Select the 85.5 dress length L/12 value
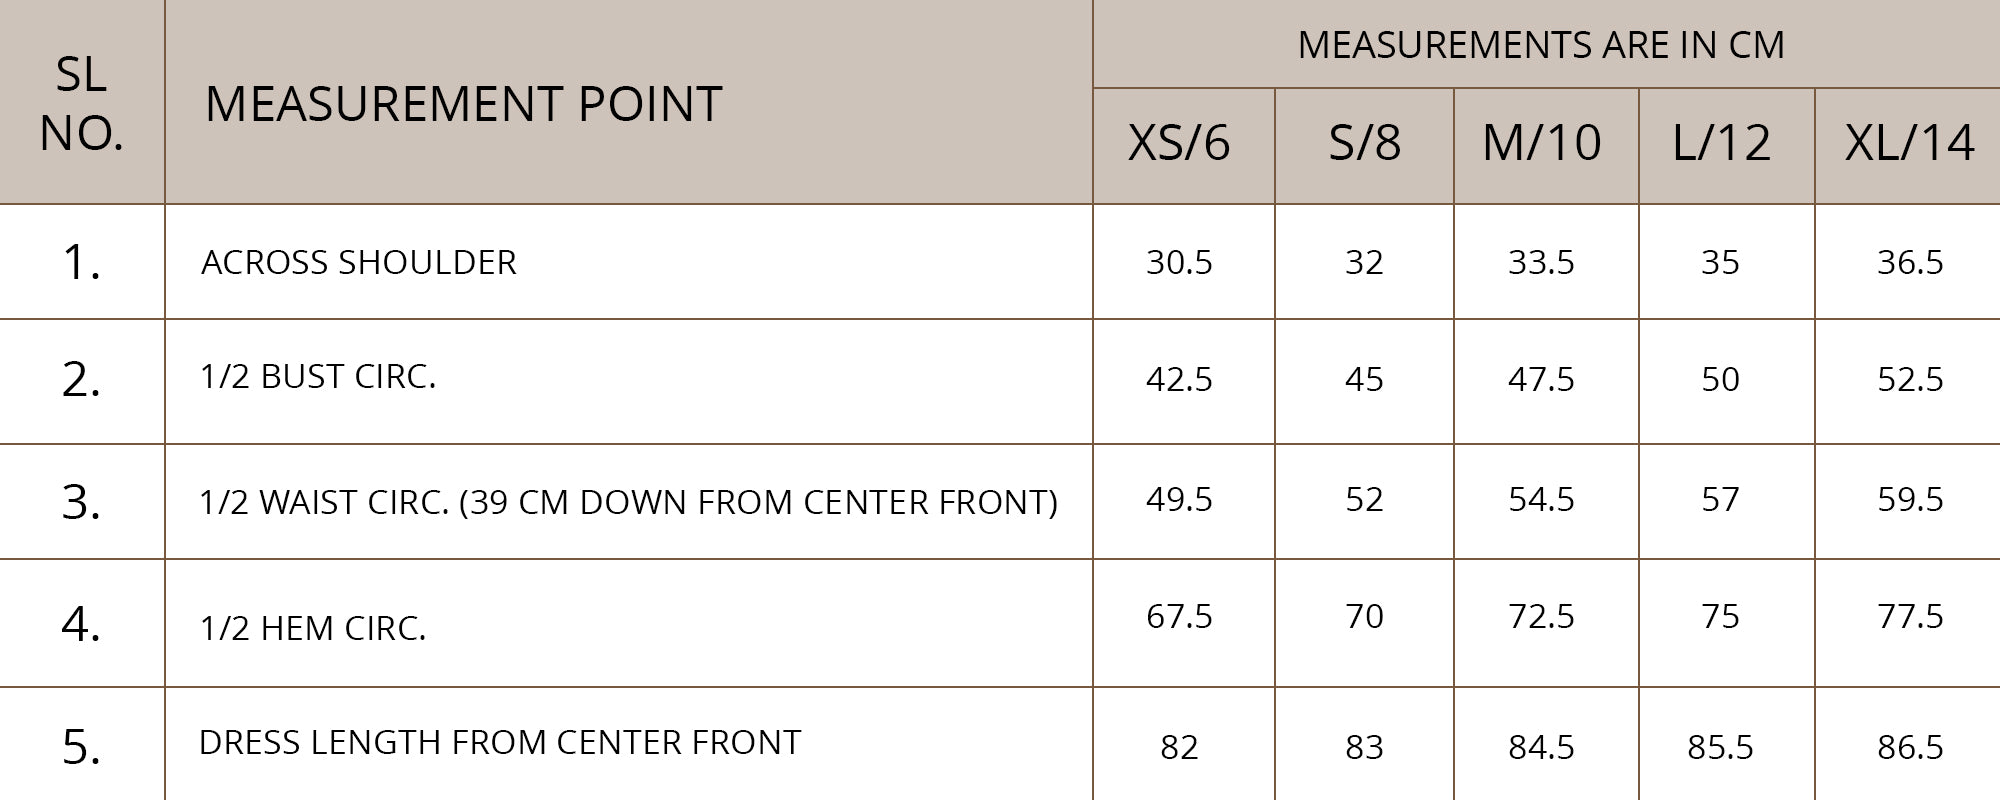Screen dimensions: 2000x800 point(1720,747)
